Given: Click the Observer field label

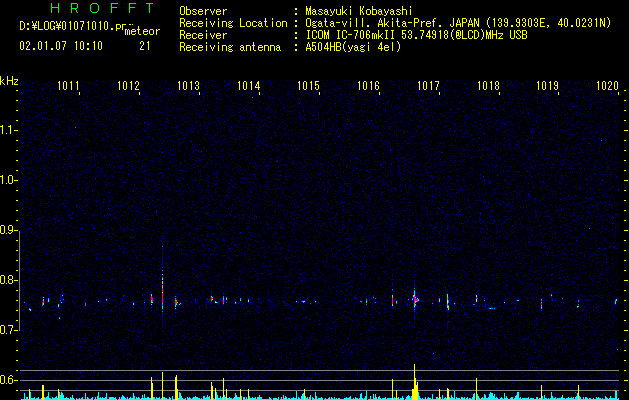Looking at the screenshot, I should (x=203, y=11).
